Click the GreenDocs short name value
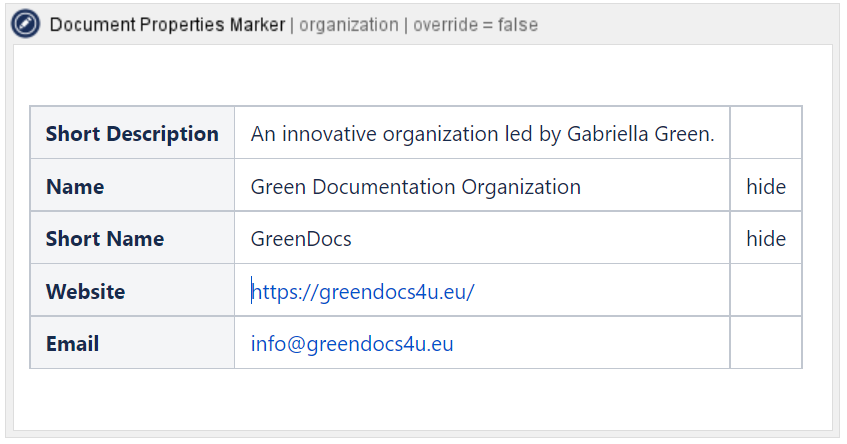The height and width of the screenshot is (444, 847). pos(301,239)
